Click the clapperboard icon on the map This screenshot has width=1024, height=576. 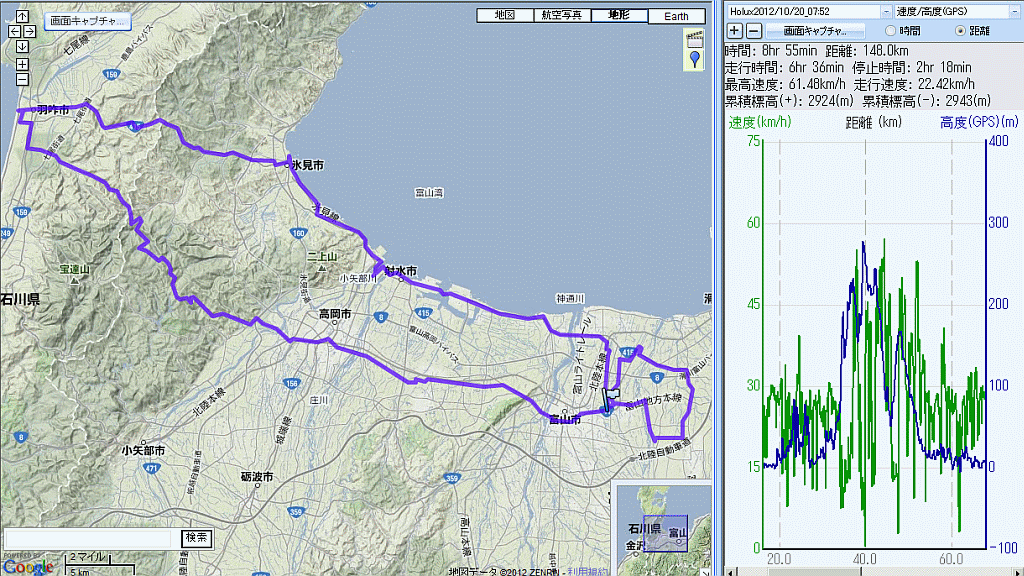694,39
